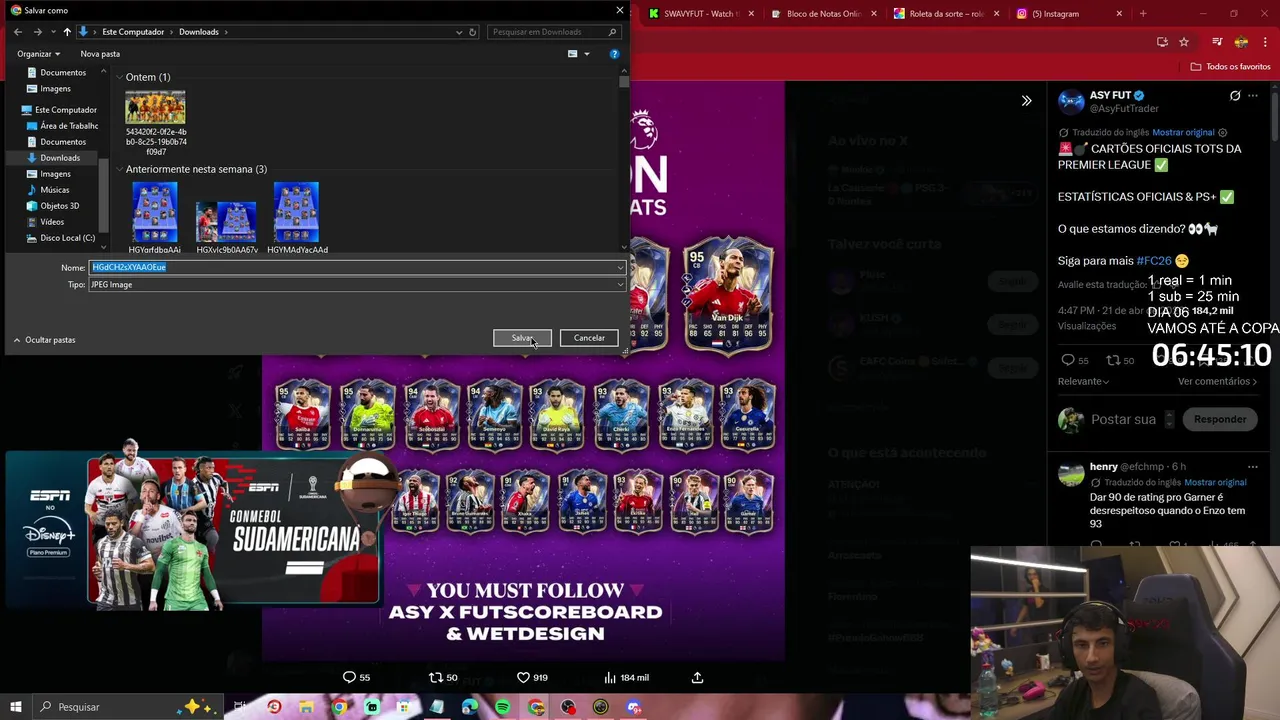Screen dimensions: 1280x720
Task: Go back in the Save dialog
Action: click(x=17, y=32)
